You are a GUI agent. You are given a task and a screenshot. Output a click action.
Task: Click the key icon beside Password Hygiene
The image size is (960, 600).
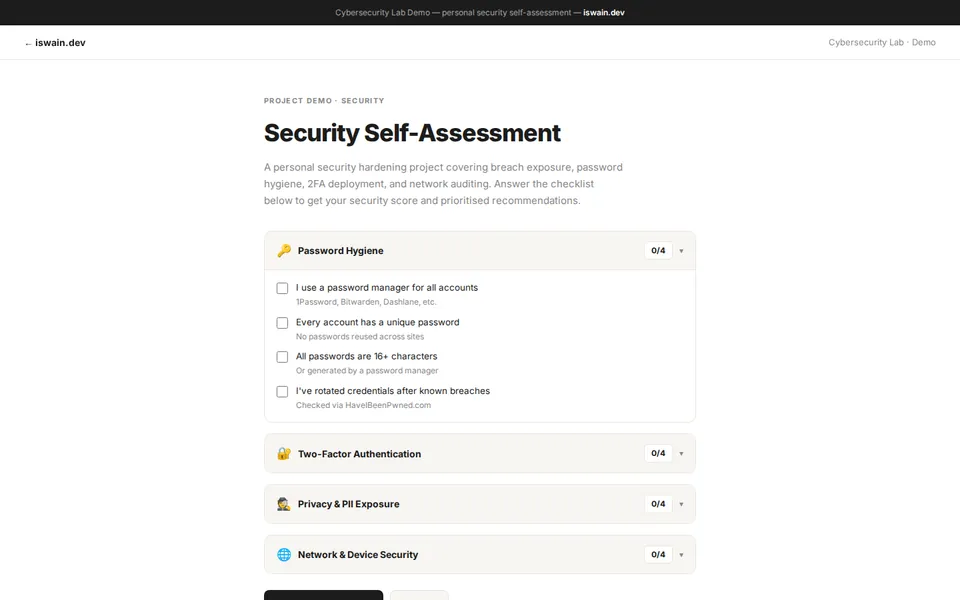click(x=283, y=250)
